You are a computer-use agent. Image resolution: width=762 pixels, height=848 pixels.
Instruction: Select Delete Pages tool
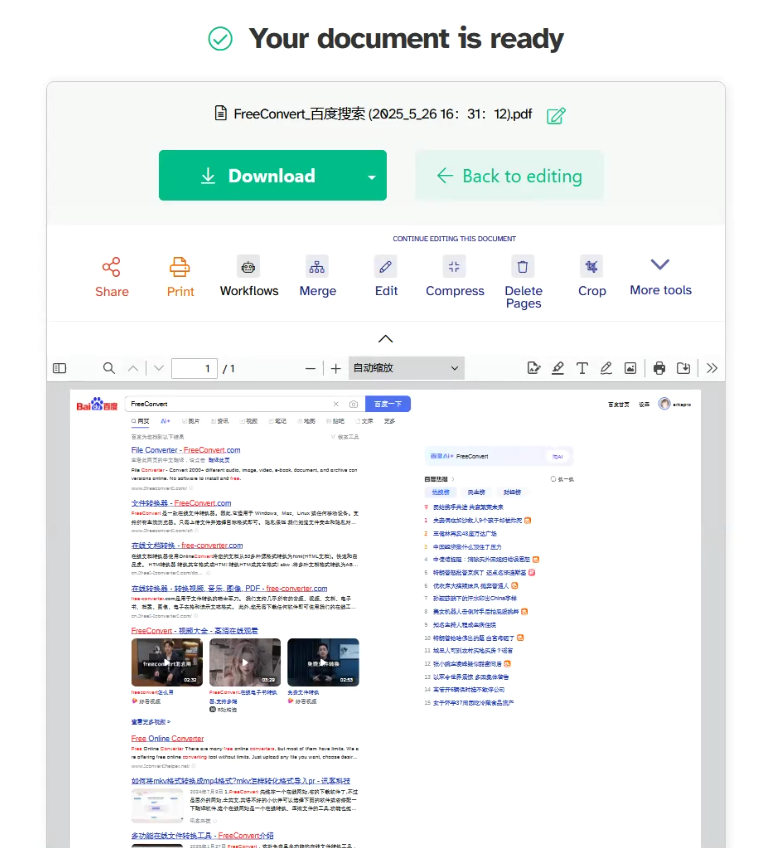tap(523, 282)
